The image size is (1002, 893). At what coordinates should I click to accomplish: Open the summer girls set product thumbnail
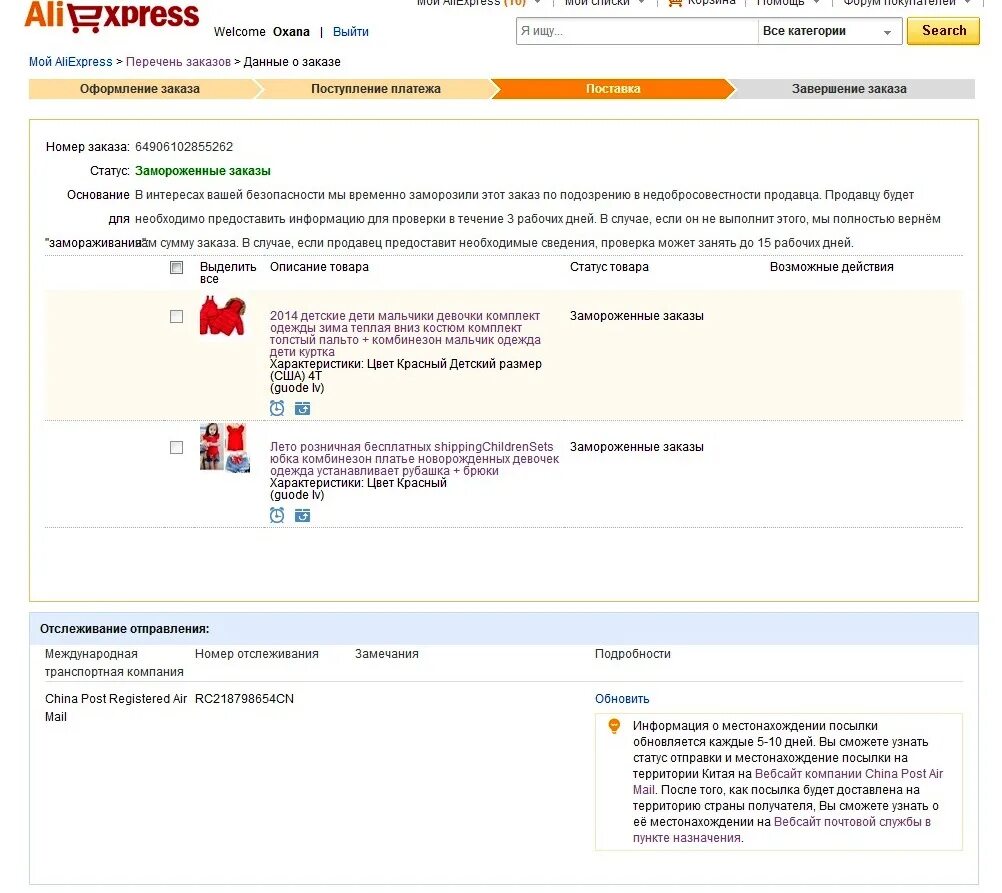pyautogui.click(x=224, y=447)
